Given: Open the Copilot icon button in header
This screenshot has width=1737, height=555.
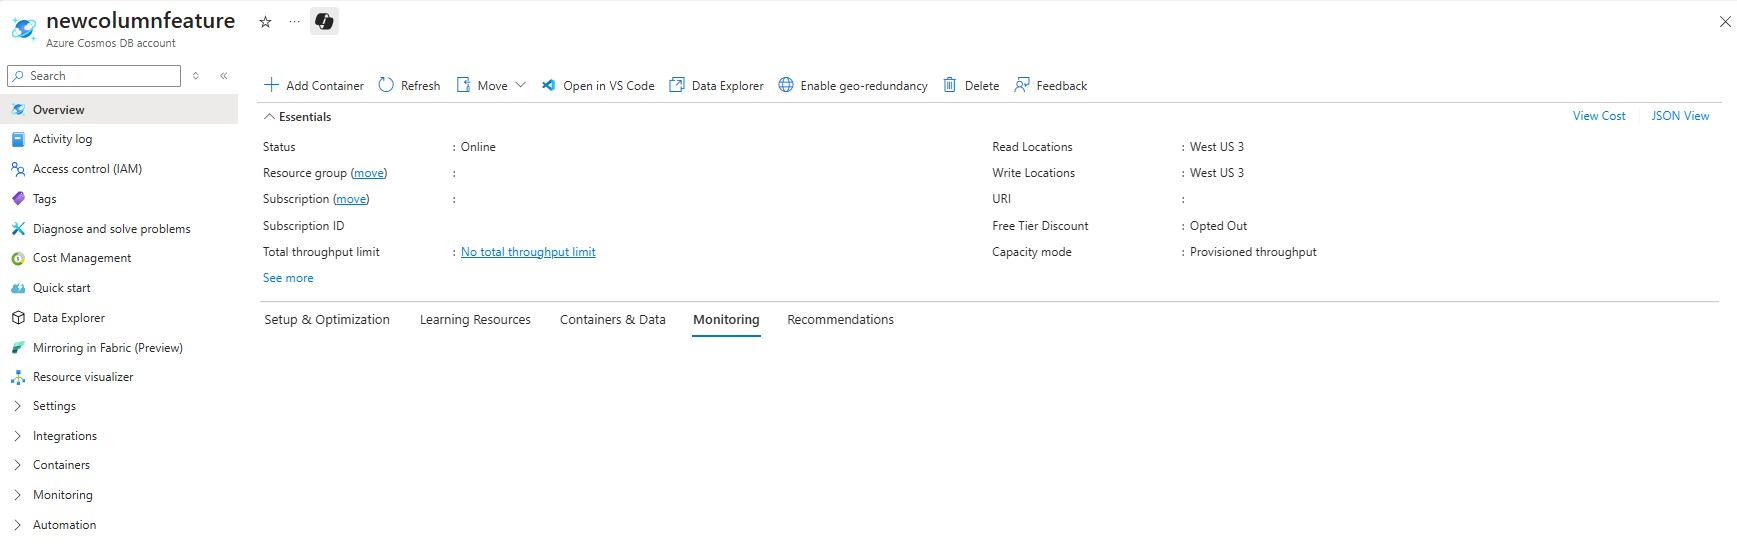Looking at the screenshot, I should coord(324,21).
